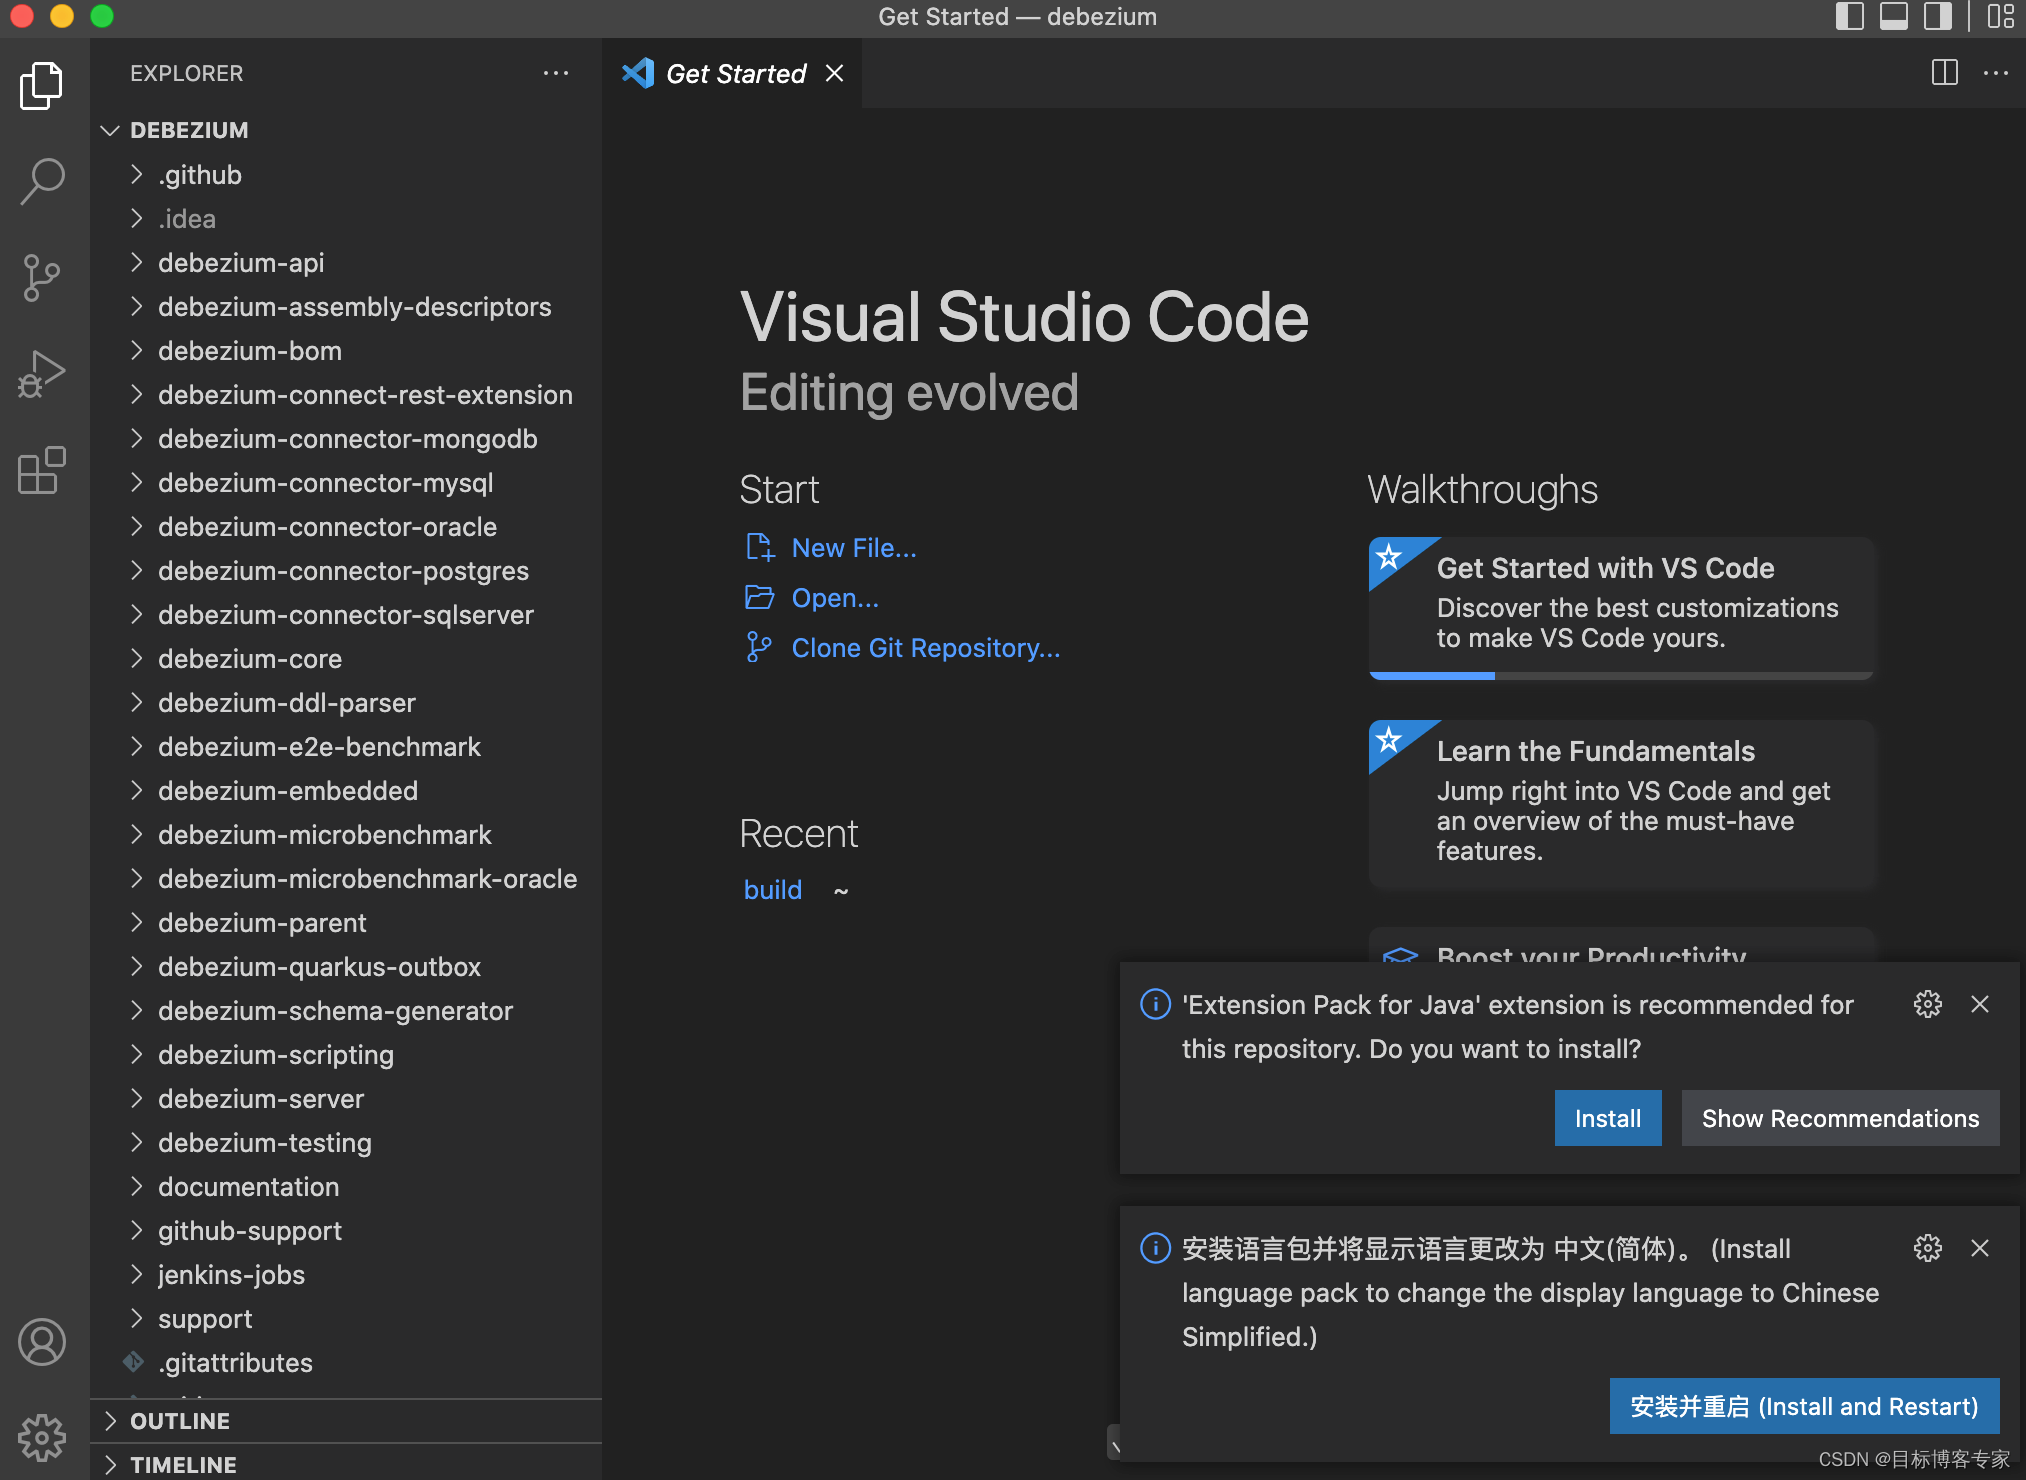Image resolution: width=2026 pixels, height=1480 pixels.
Task: Select the .idea folder
Action: [346, 218]
